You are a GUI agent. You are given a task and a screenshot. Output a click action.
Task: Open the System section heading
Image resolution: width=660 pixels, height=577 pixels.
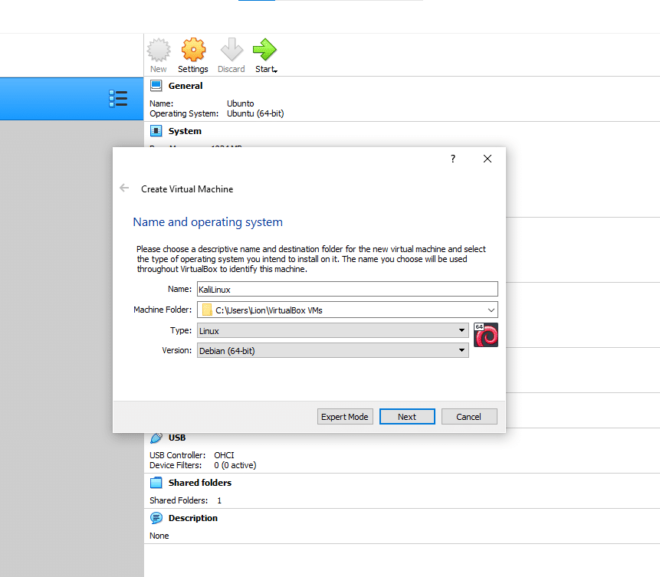185,131
